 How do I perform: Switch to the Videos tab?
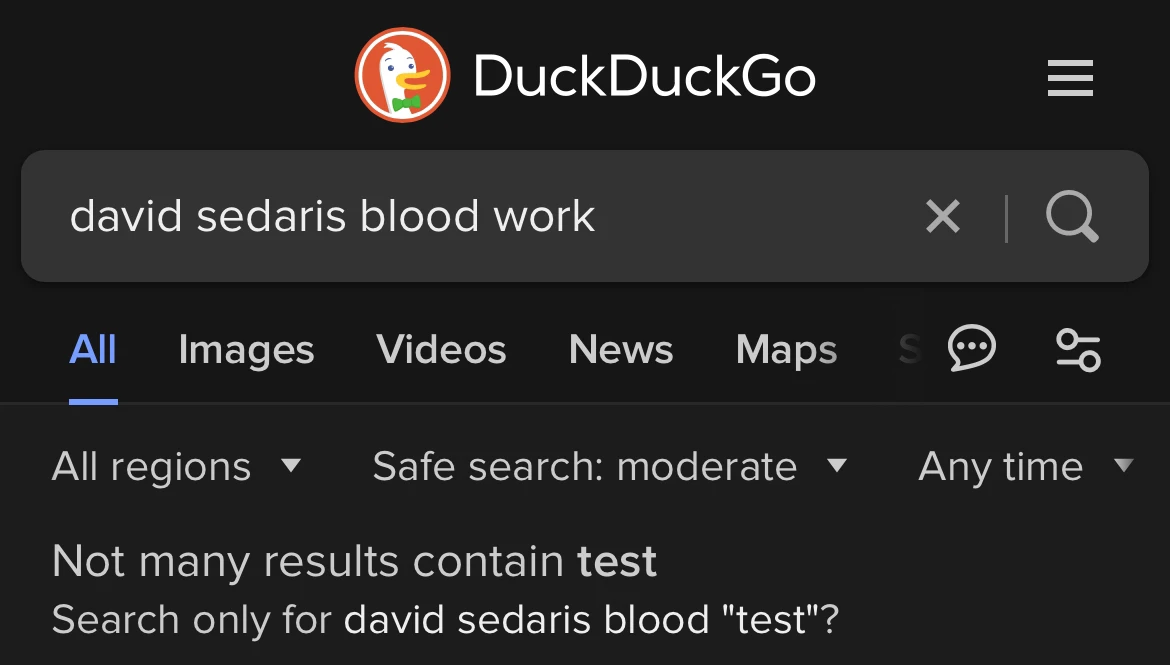[441, 349]
